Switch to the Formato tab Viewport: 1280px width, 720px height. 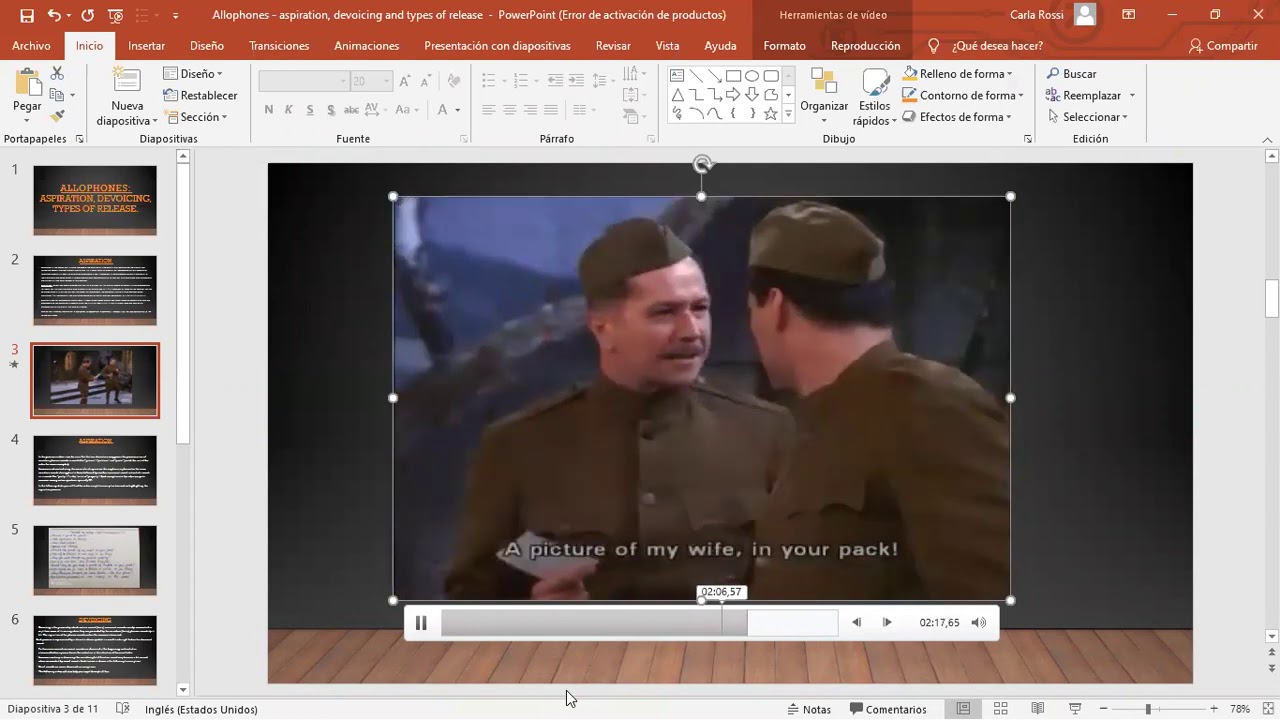(x=784, y=46)
